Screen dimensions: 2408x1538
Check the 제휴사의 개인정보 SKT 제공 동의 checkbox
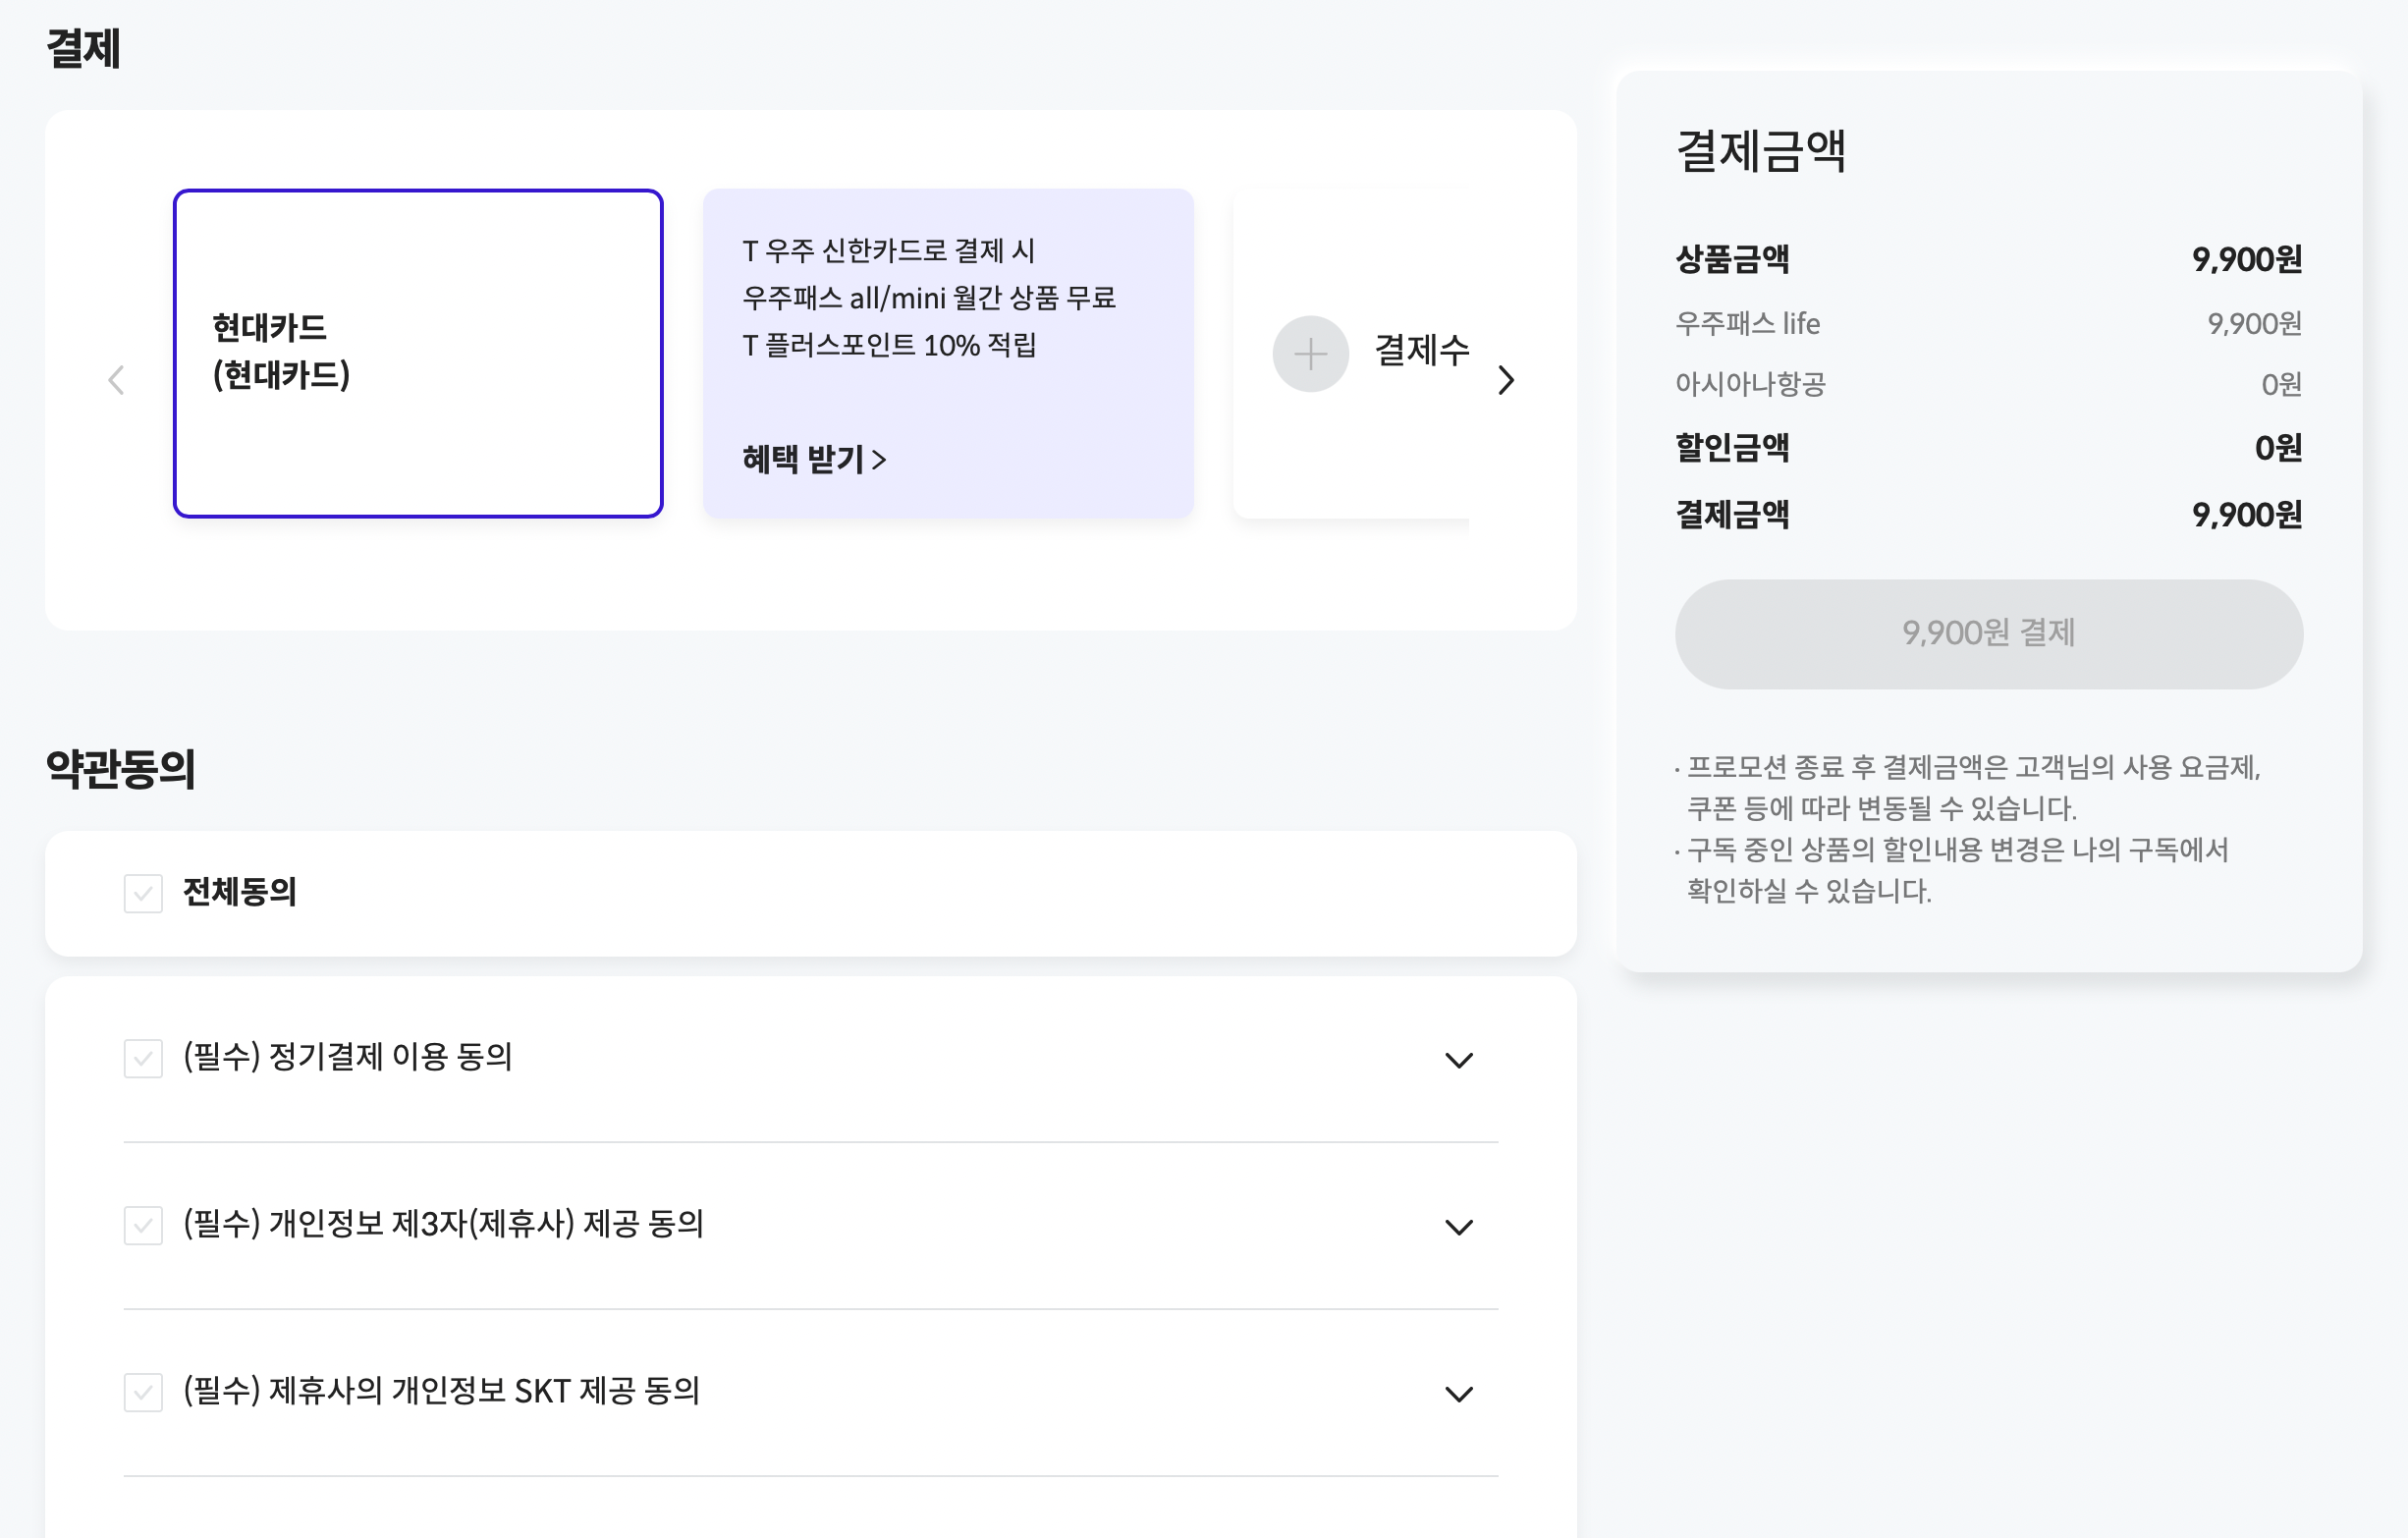point(143,1393)
